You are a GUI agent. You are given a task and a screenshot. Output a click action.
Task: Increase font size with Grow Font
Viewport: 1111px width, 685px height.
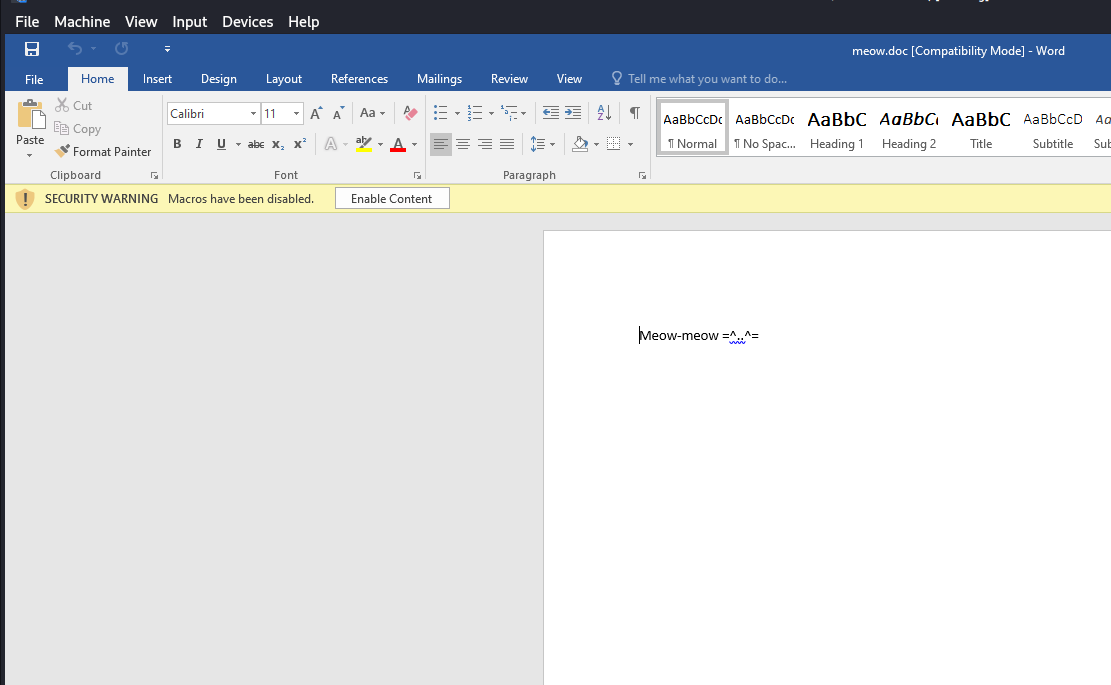point(317,113)
